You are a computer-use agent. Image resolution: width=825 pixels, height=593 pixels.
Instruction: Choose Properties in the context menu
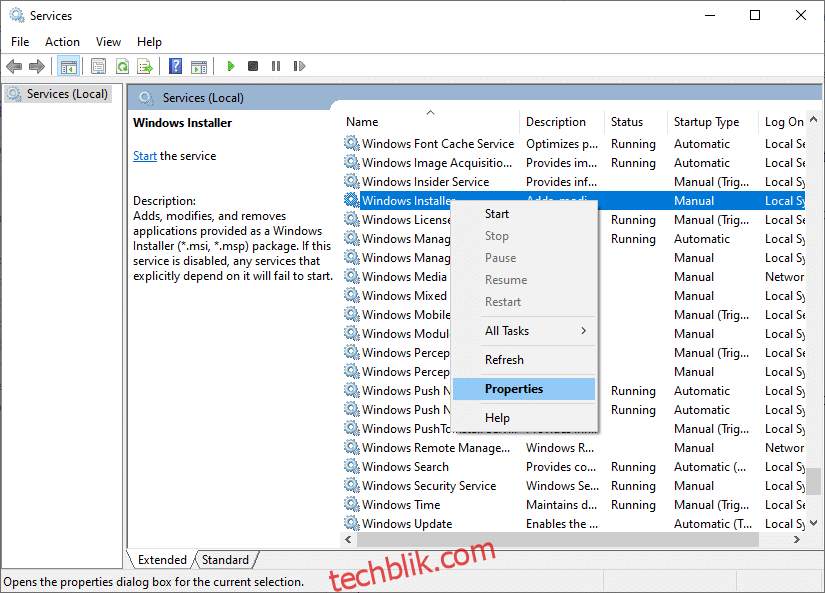(x=524, y=389)
